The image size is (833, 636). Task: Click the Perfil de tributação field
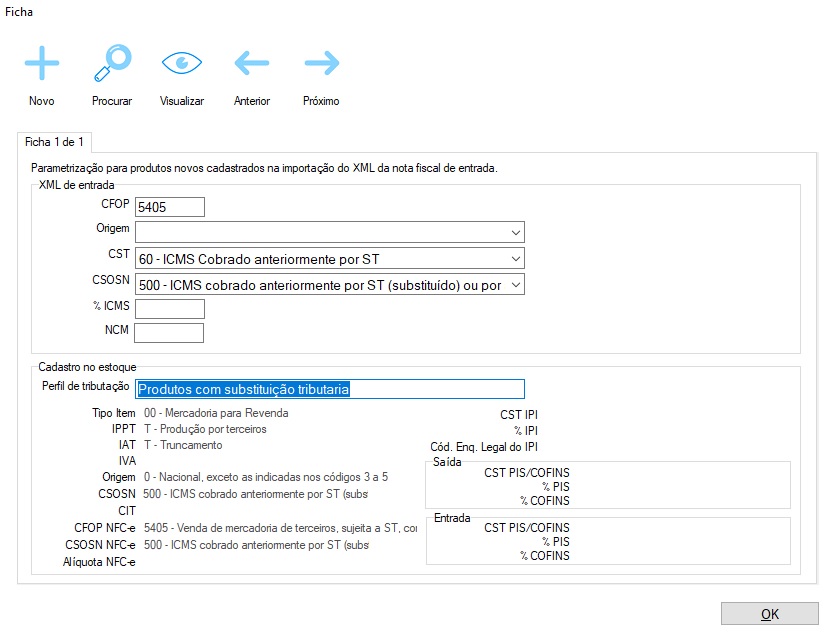pyautogui.click(x=329, y=389)
